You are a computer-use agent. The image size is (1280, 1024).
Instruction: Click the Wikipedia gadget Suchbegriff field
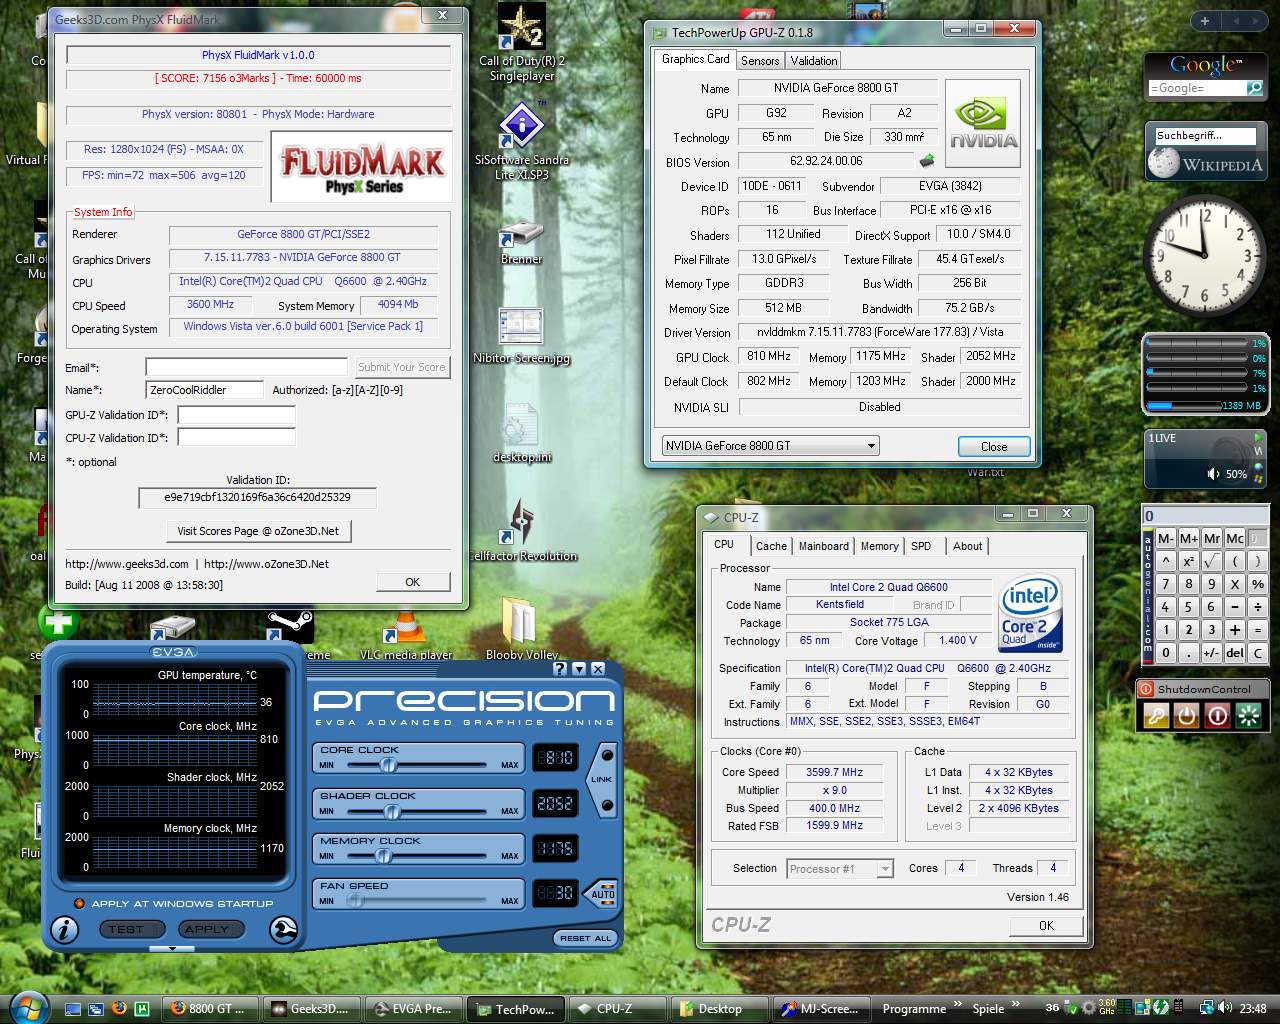tap(1204, 136)
